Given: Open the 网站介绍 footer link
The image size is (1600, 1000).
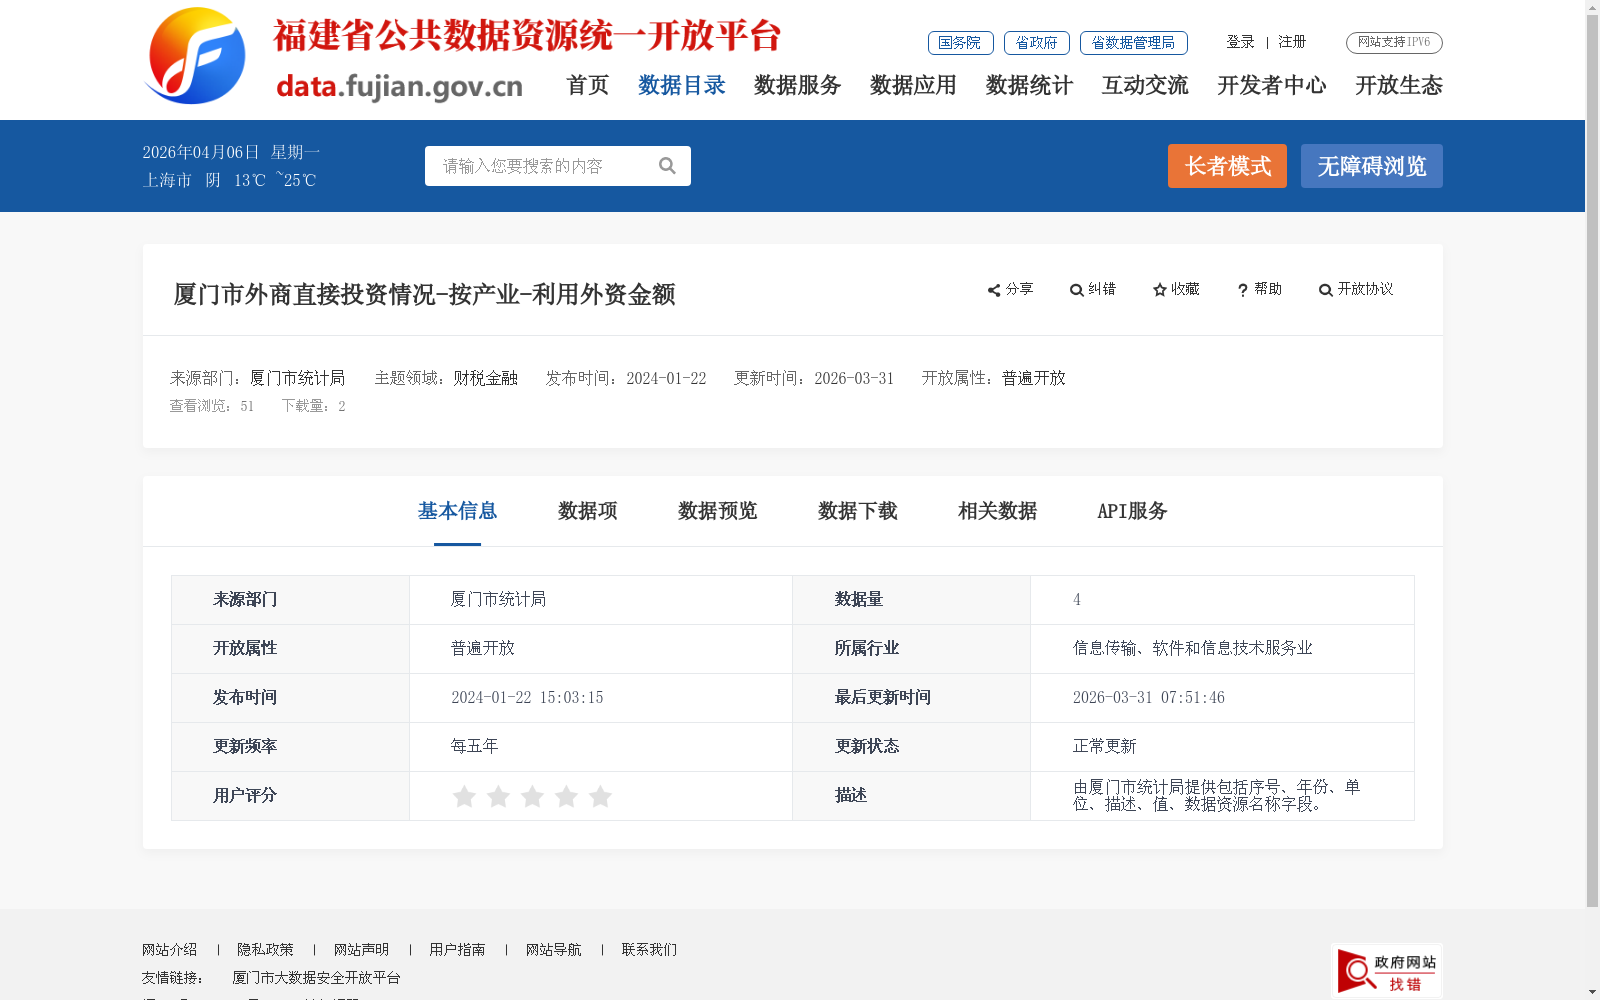Looking at the screenshot, I should [x=169, y=950].
